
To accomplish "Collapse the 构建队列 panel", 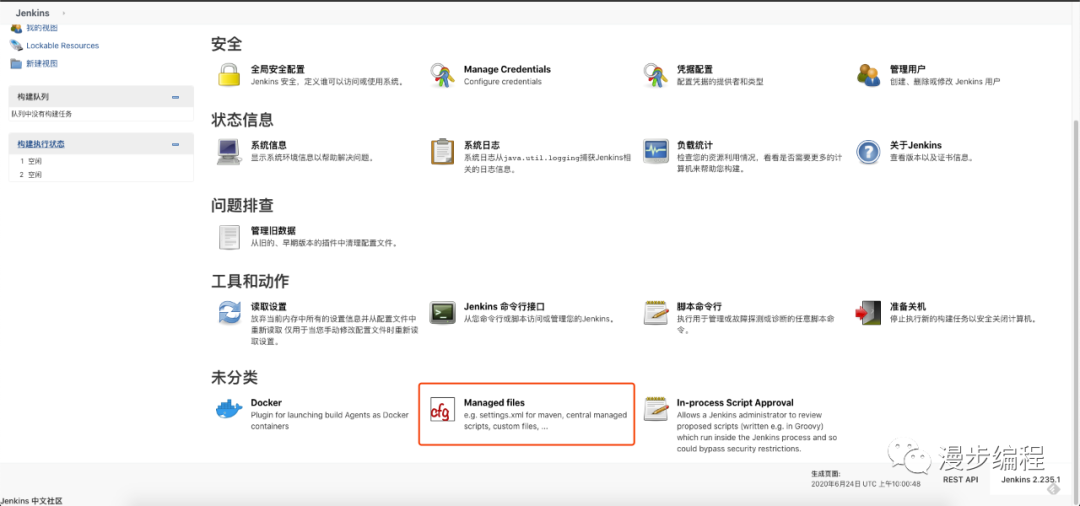I will point(176,97).
